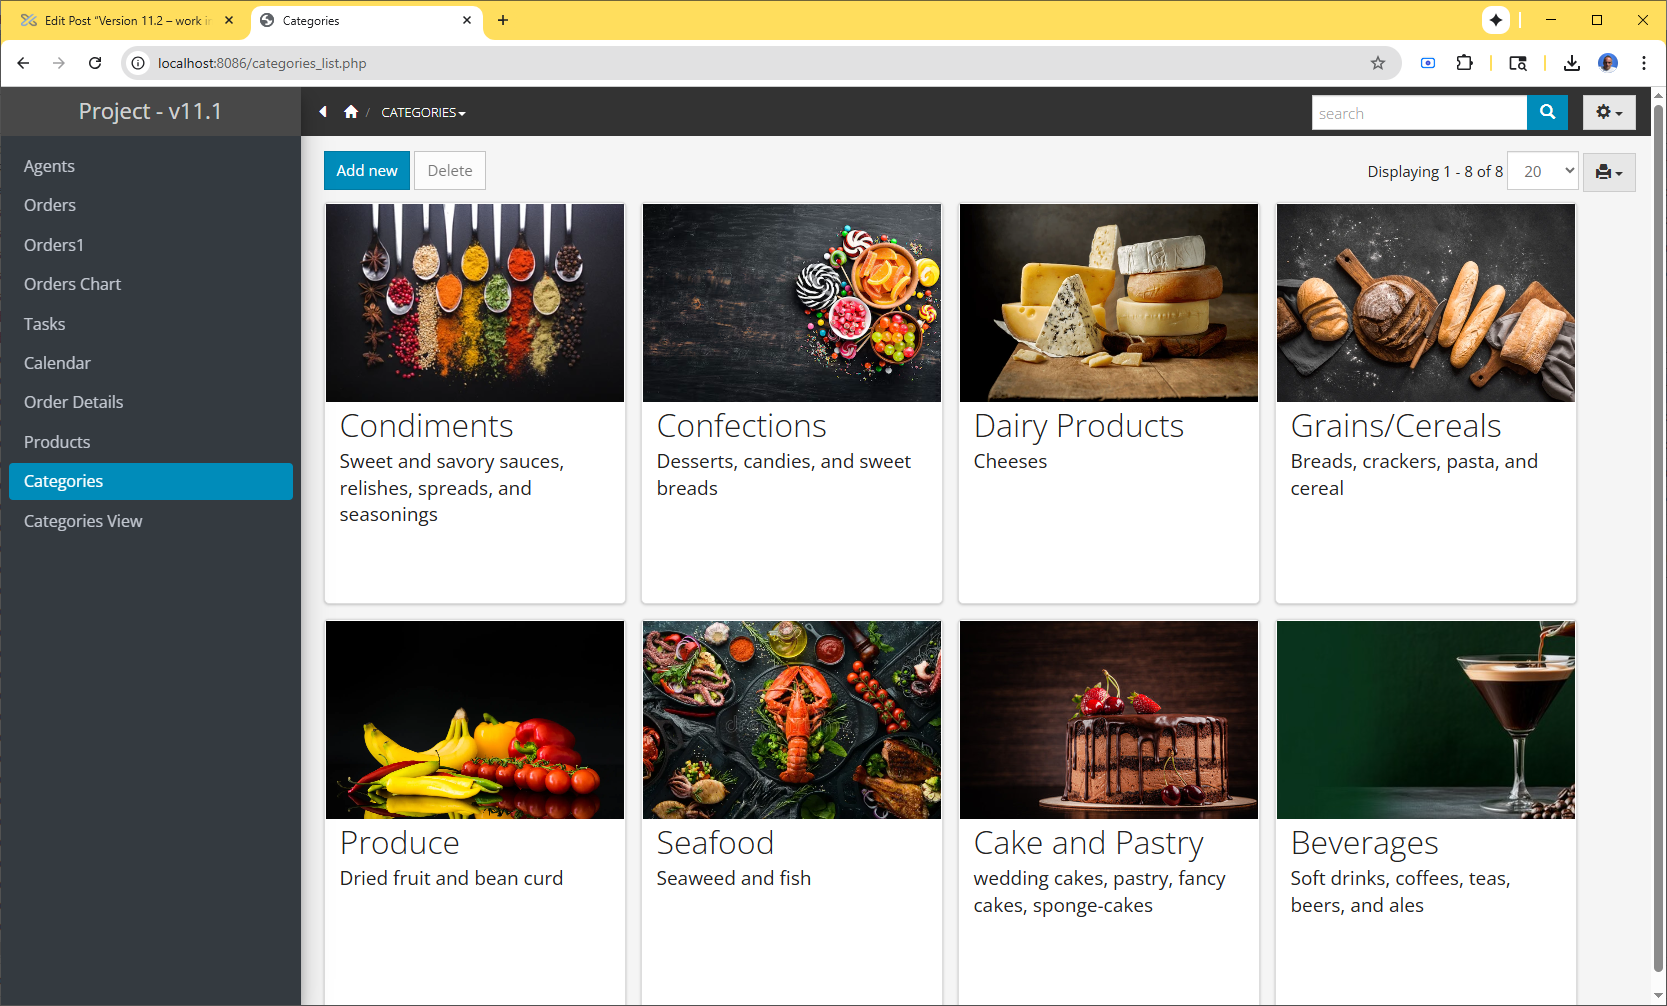Image resolution: width=1667 pixels, height=1006 pixels.
Task: Open Orders Chart in sidebar
Action: coord(72,284)
